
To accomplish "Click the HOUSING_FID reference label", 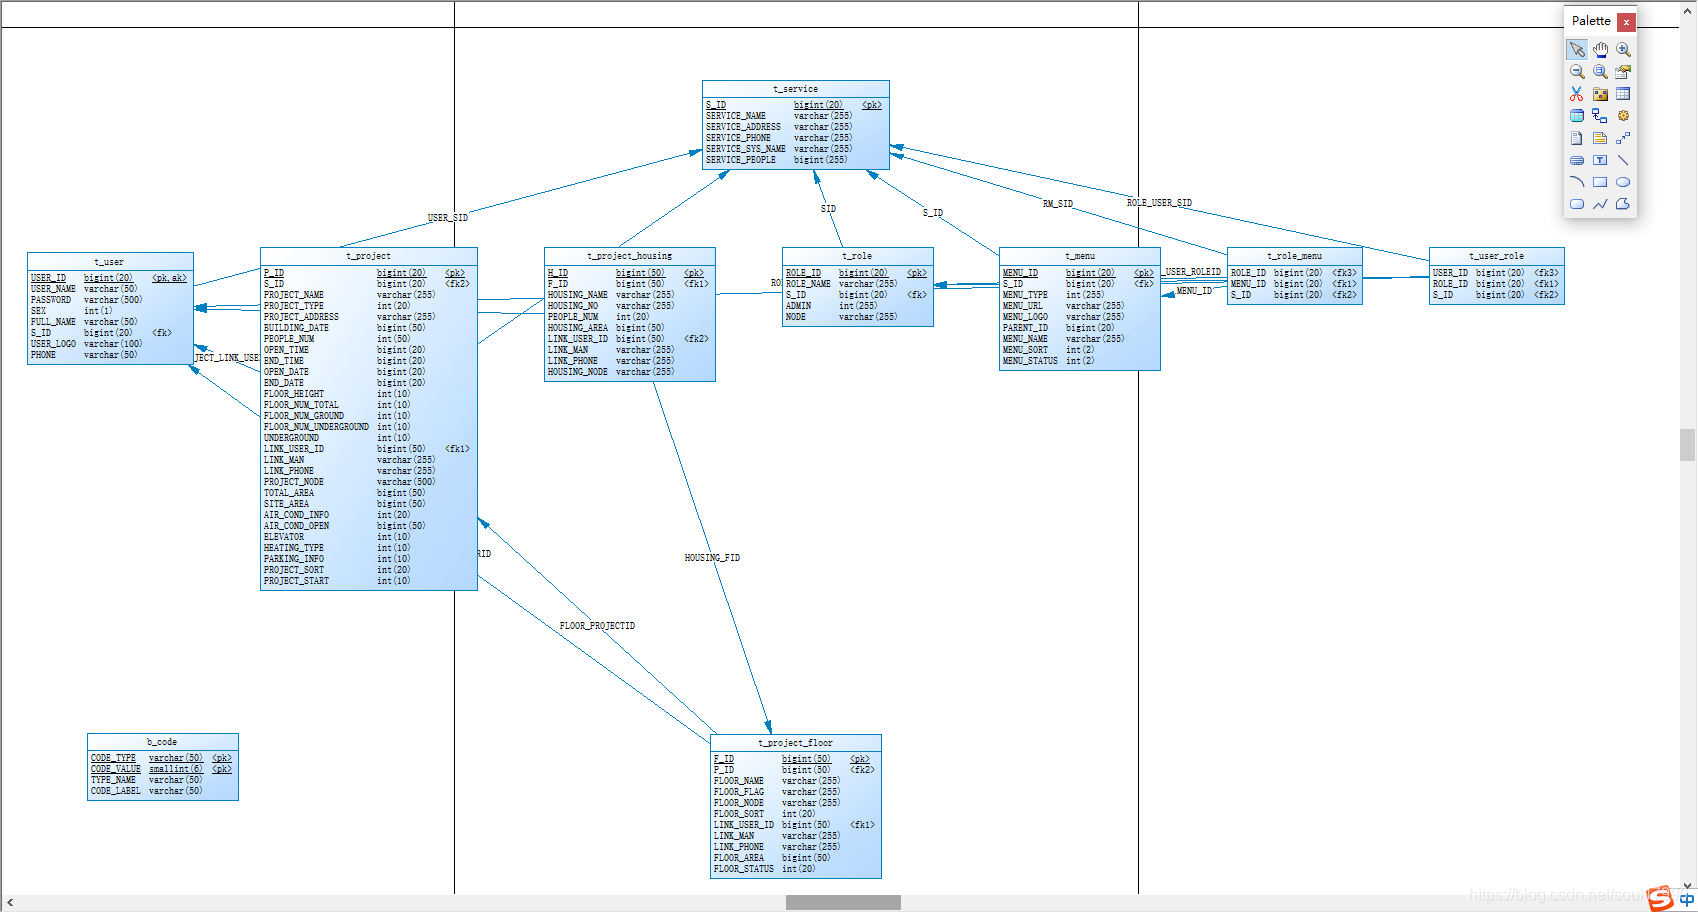I will [x=712, y=557].
